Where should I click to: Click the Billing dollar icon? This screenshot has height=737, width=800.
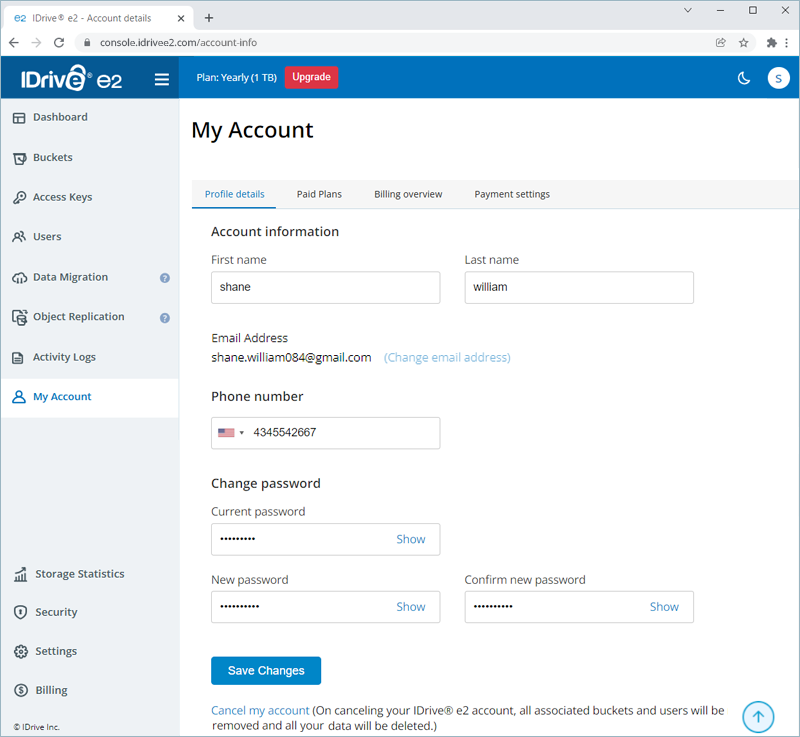pyautogui.click(x=21, y=690)
